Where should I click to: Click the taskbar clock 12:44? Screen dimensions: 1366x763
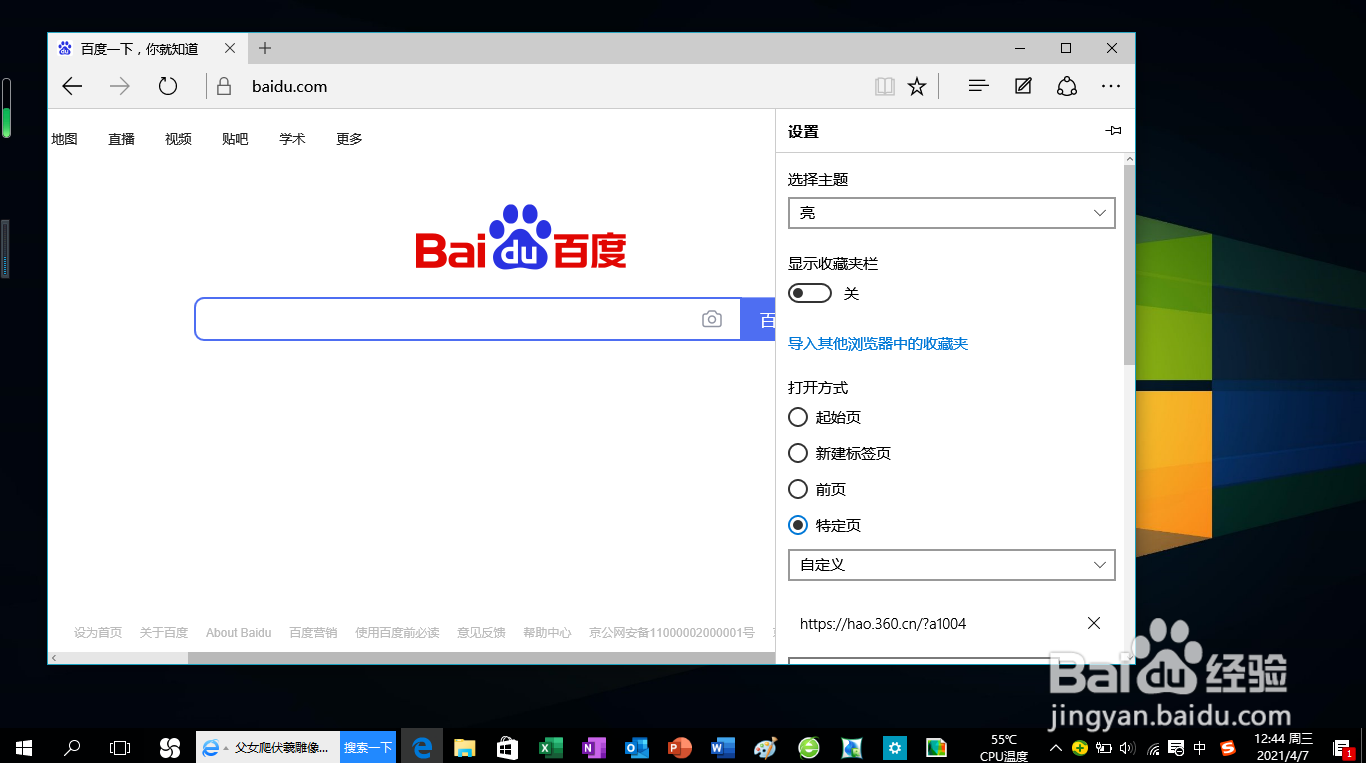click(1282, 747)
